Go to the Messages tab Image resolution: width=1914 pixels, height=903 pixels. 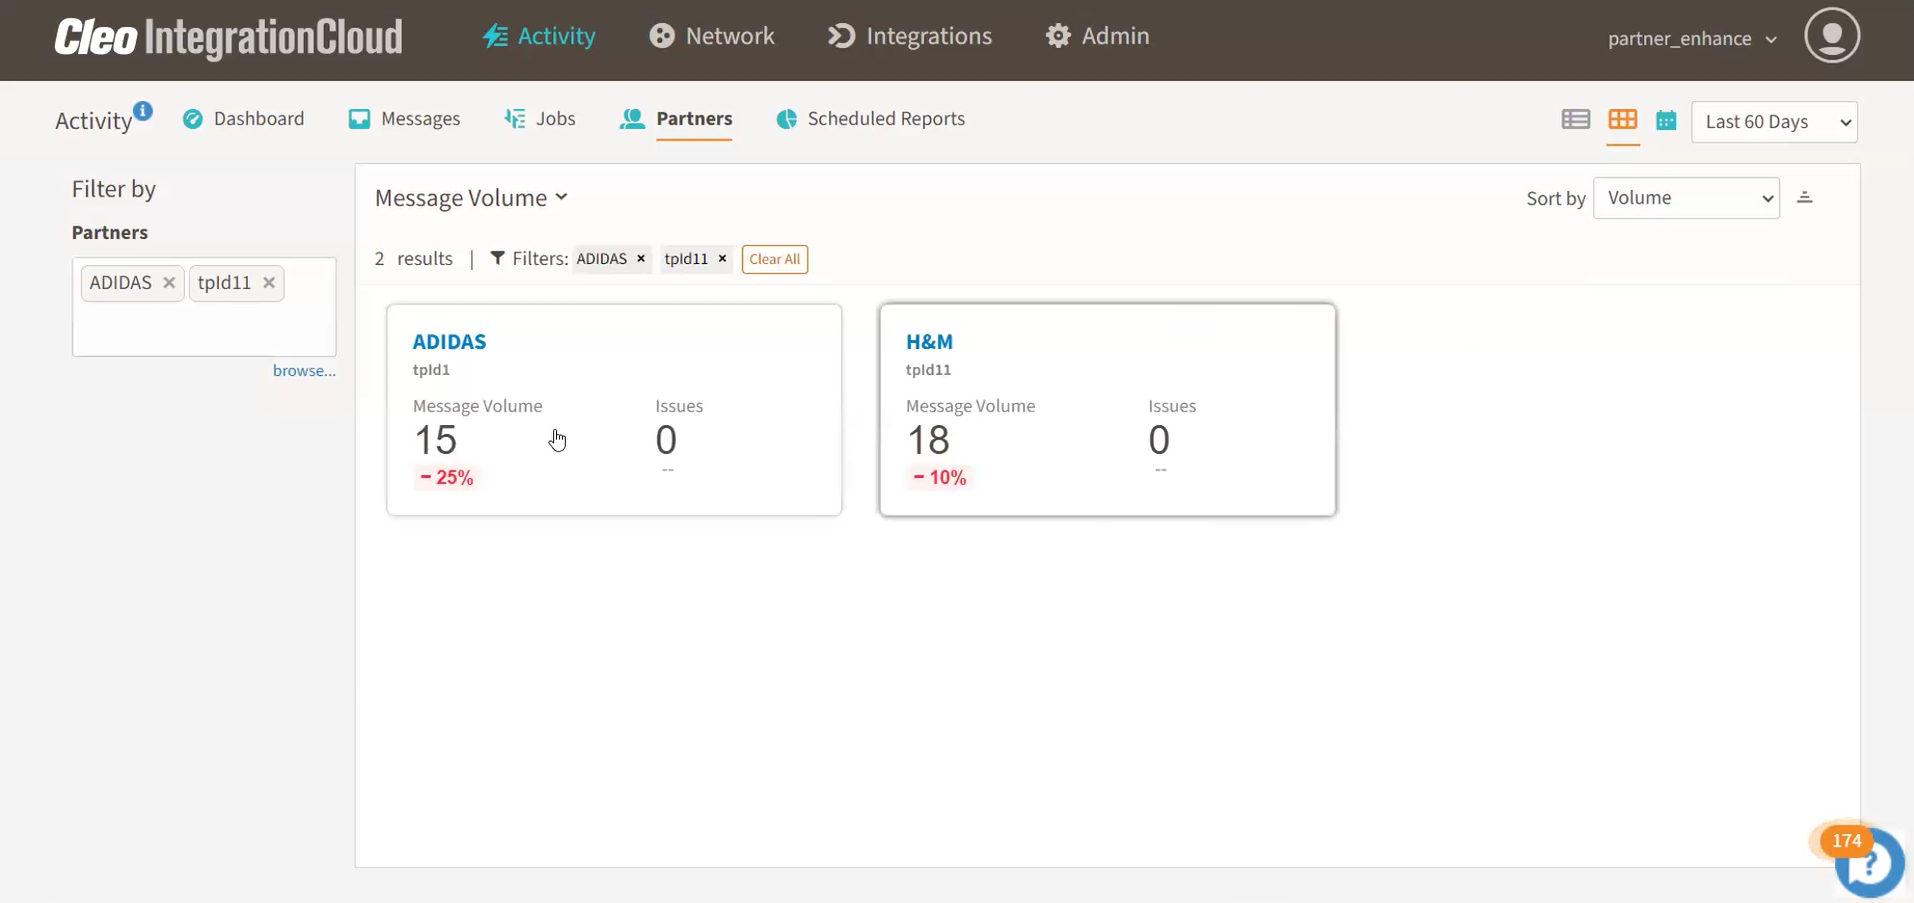coord(404,119)
